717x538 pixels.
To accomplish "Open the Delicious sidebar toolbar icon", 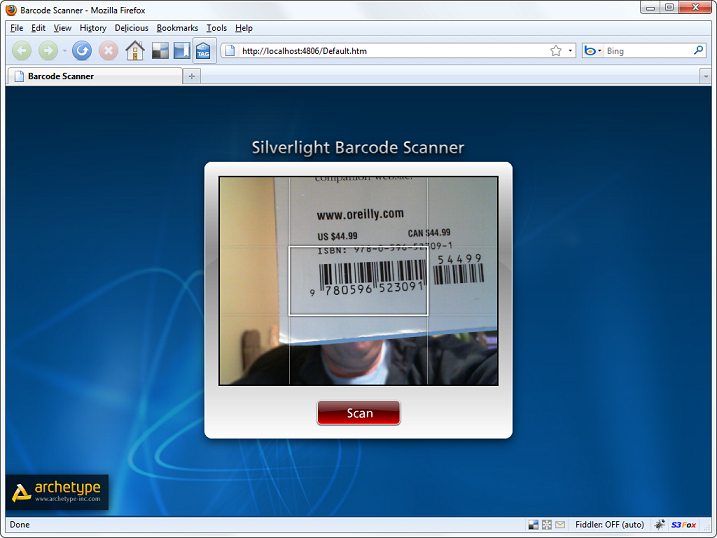I will coord(182,51).
